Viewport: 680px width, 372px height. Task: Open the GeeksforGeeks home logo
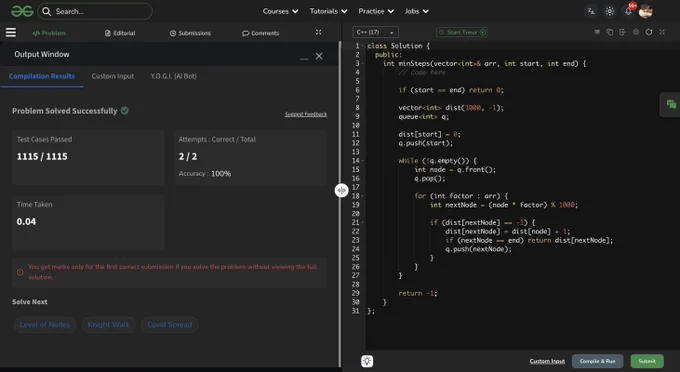click(22, 11)
